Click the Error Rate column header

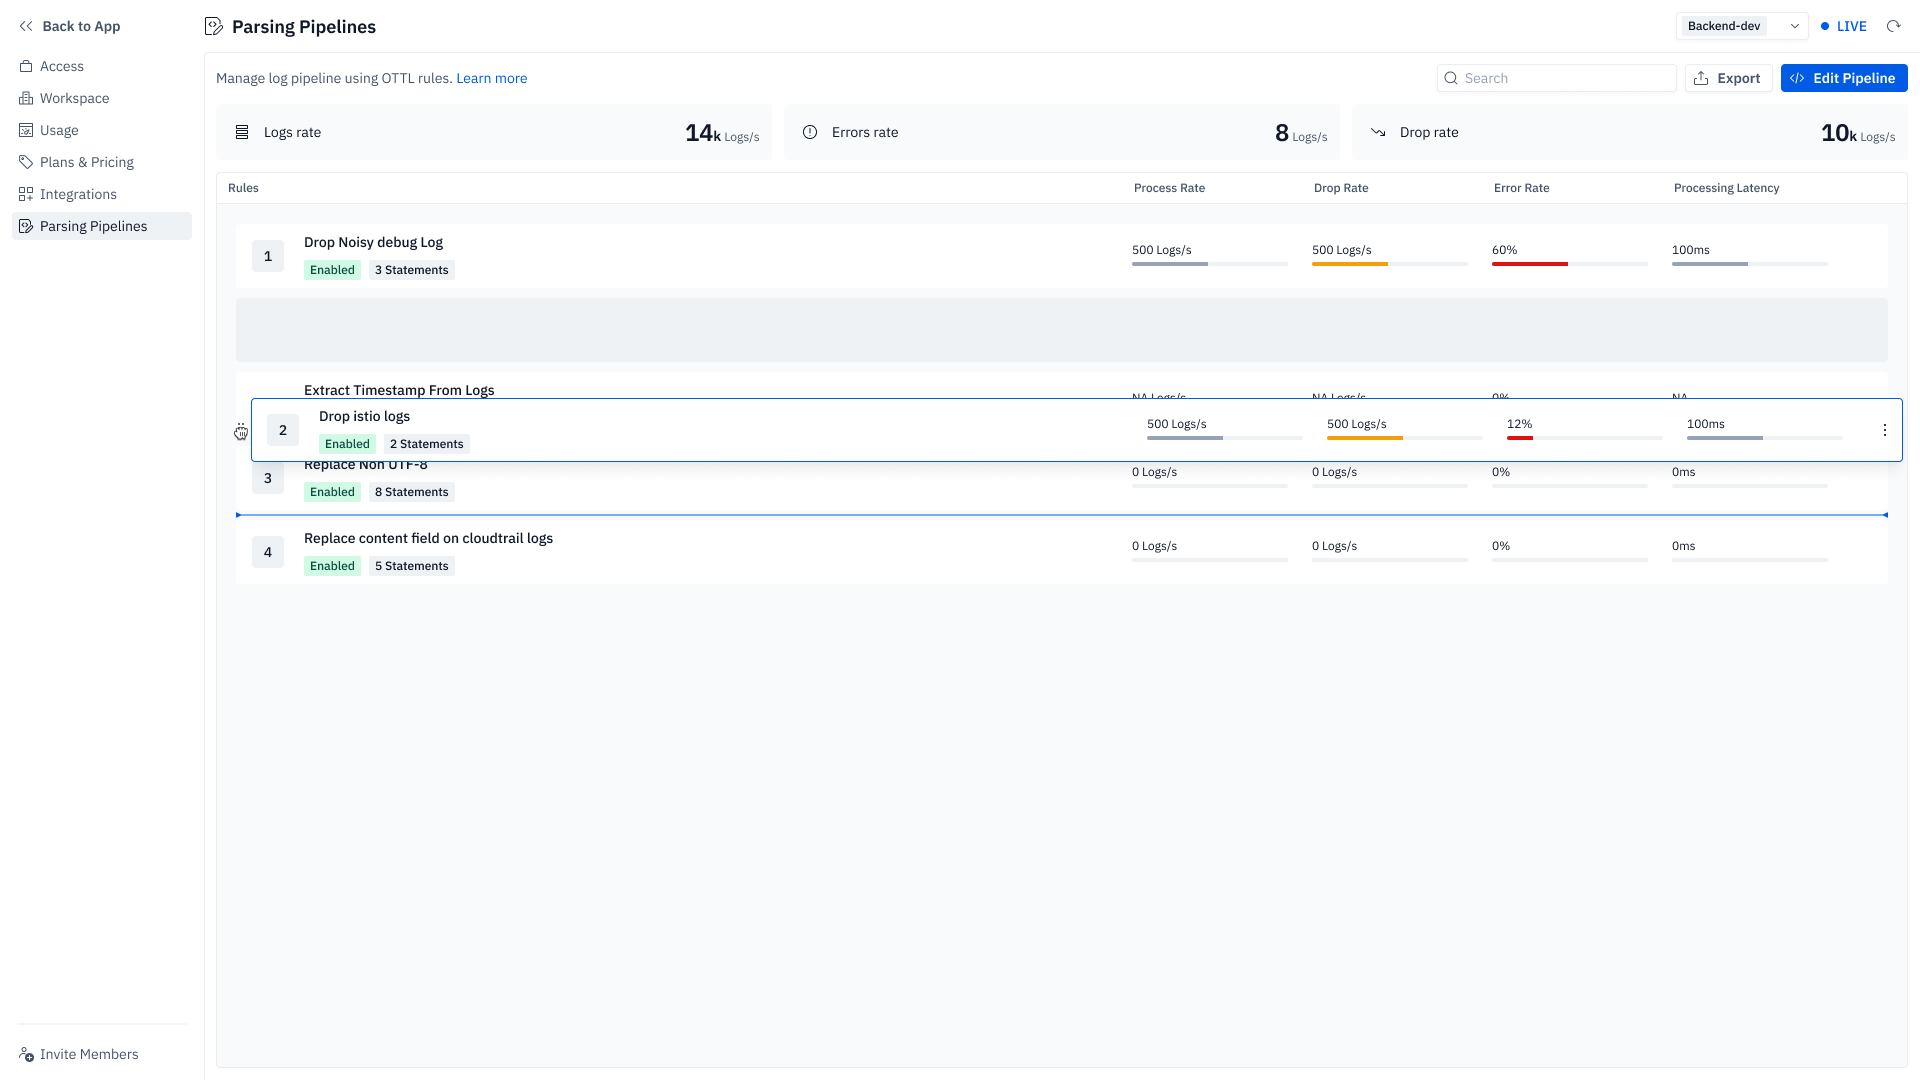coord(1521,188)
